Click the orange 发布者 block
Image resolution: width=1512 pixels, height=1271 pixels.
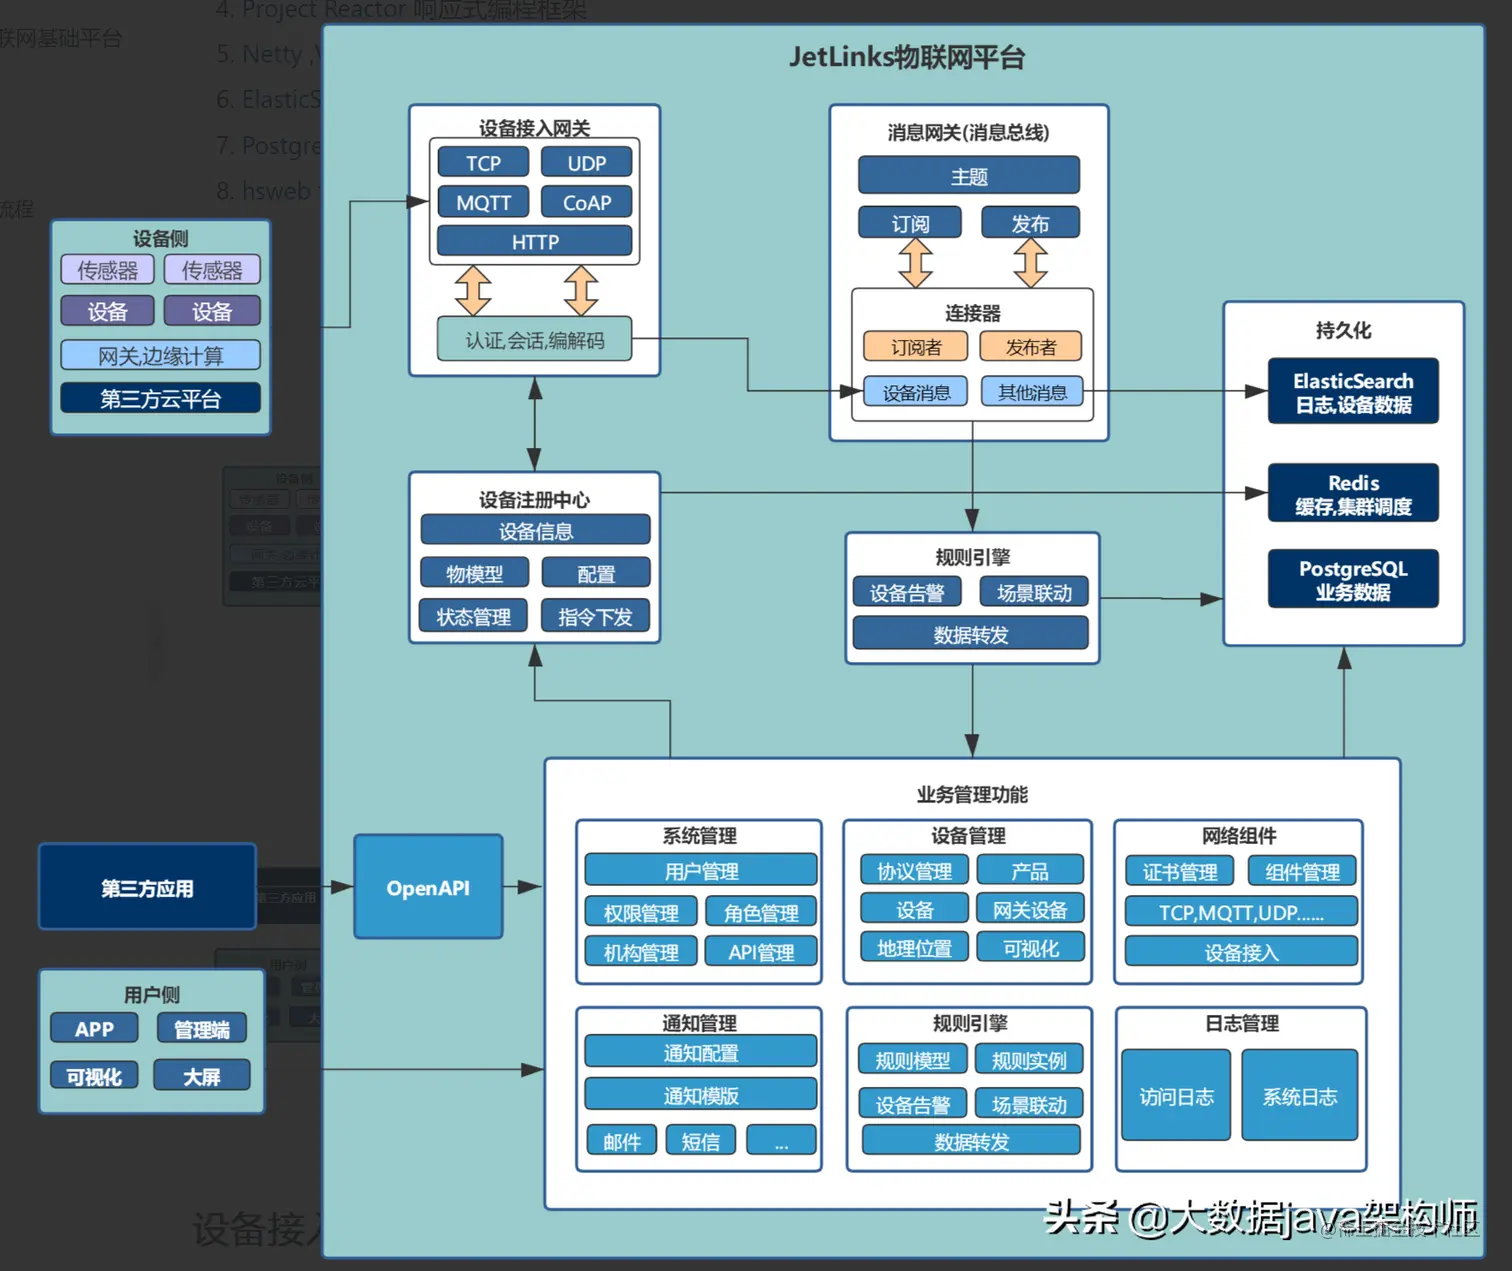click(x=1030, y=347)
